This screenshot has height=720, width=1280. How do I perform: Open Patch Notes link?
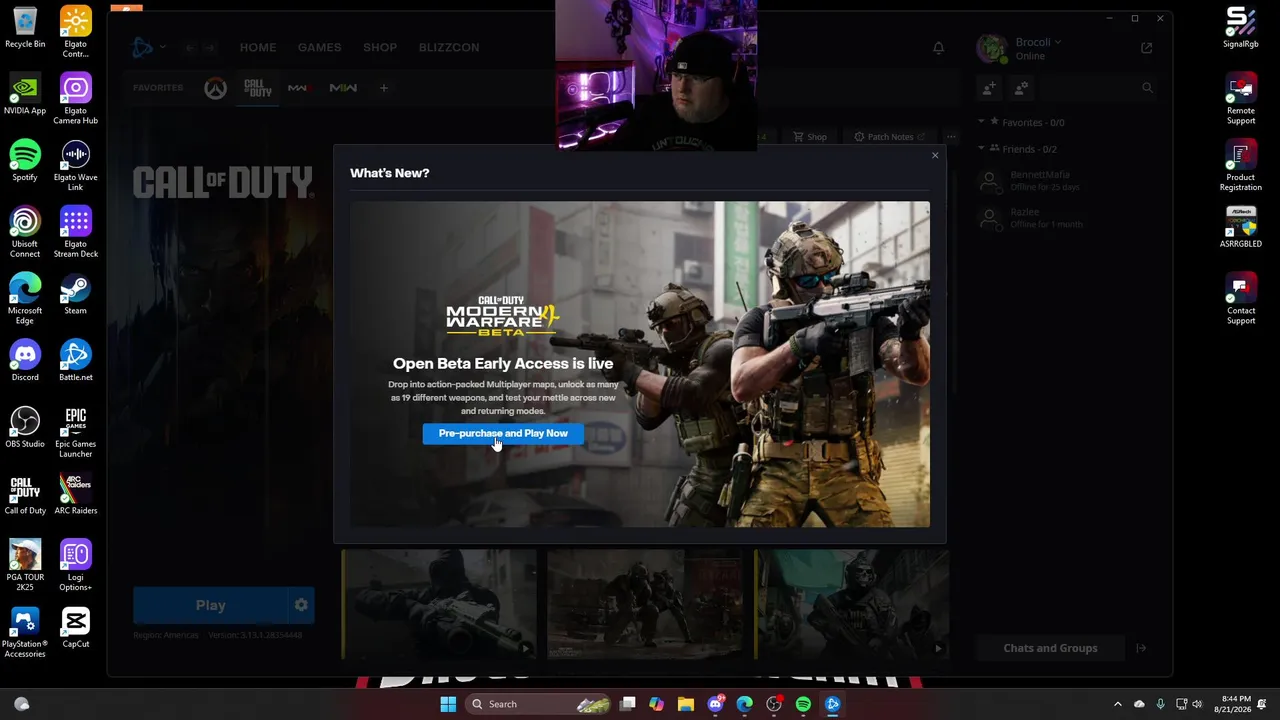(890, 137)
